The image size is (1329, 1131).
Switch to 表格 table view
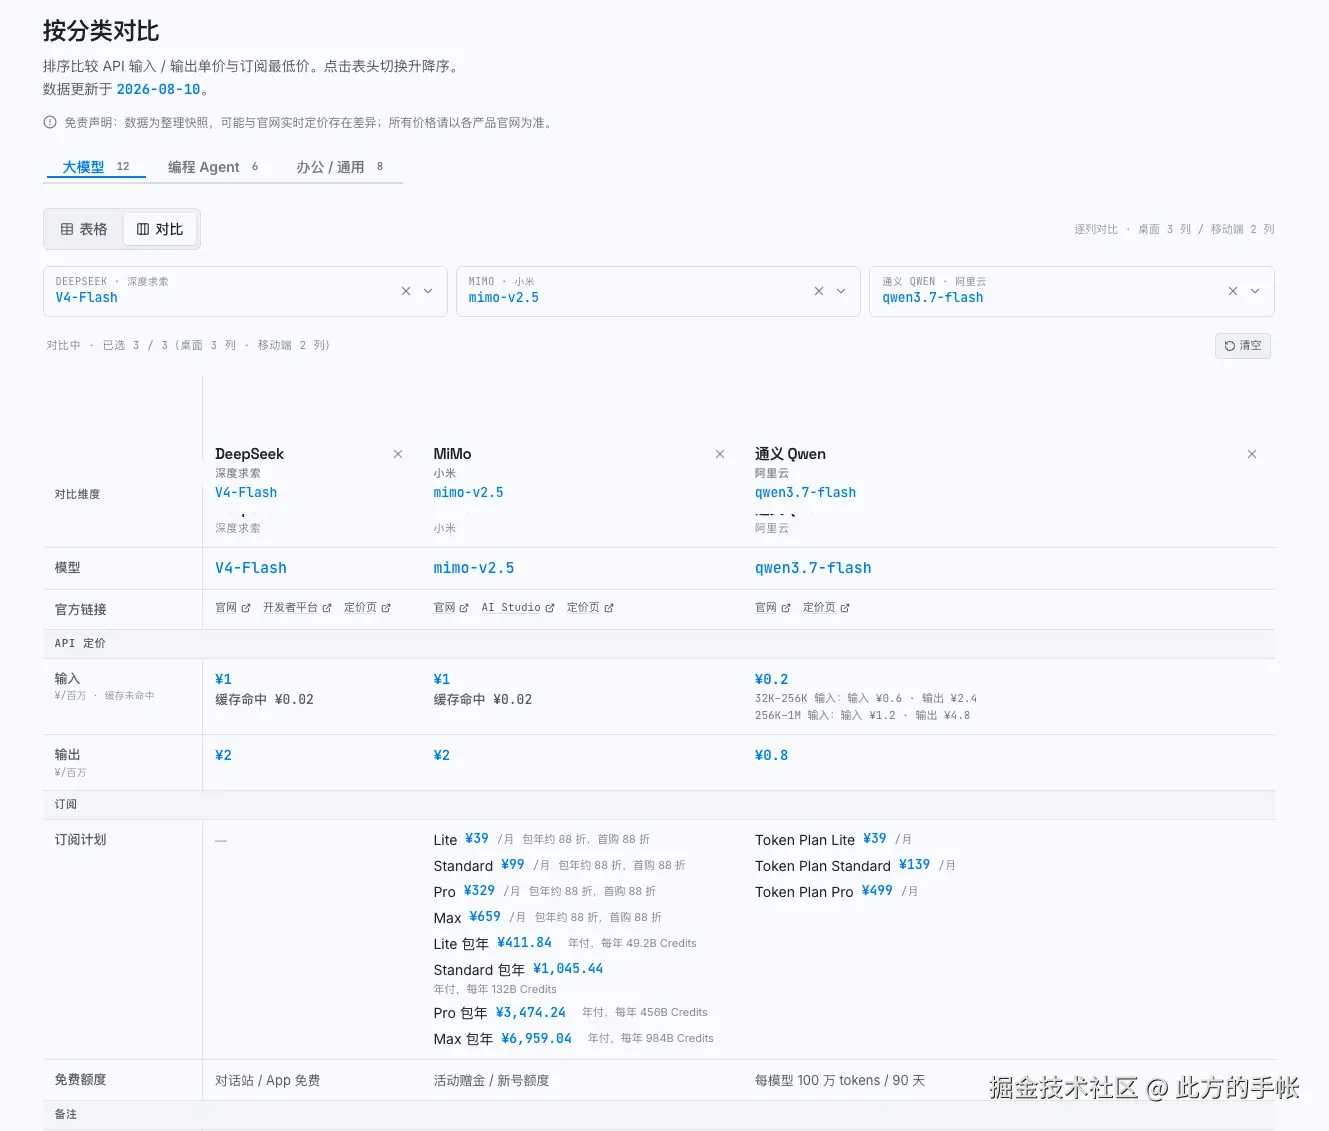pos(84,229)
